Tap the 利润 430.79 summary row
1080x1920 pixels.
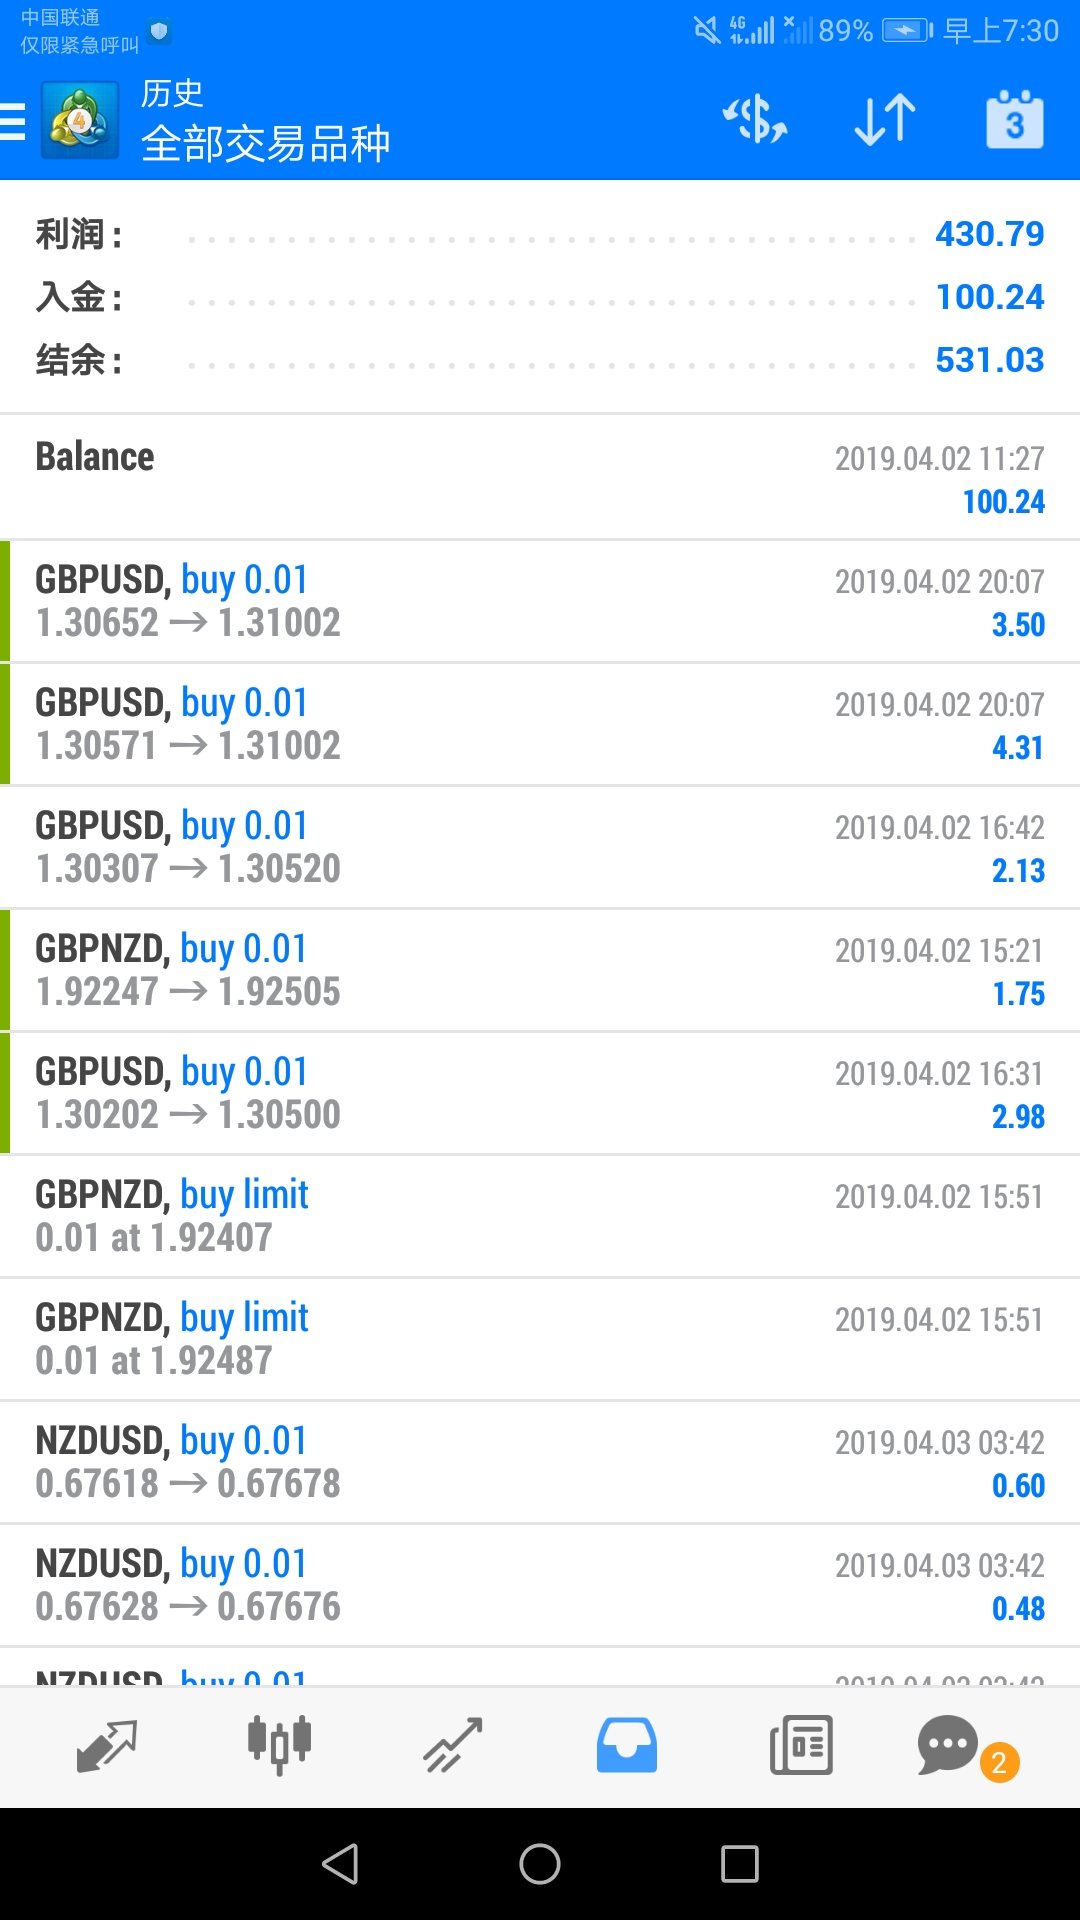point(540,234)
